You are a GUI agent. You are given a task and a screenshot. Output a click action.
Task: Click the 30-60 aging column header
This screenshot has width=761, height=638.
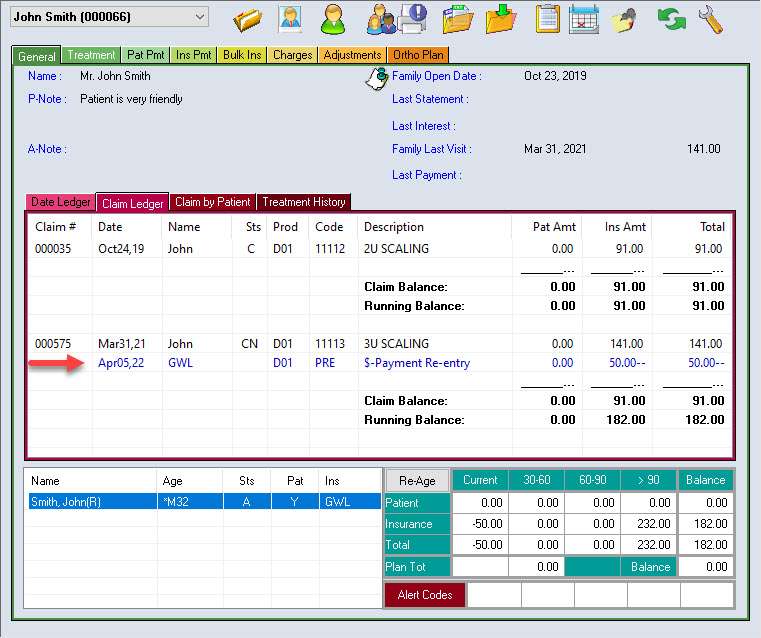pos(537,480)
